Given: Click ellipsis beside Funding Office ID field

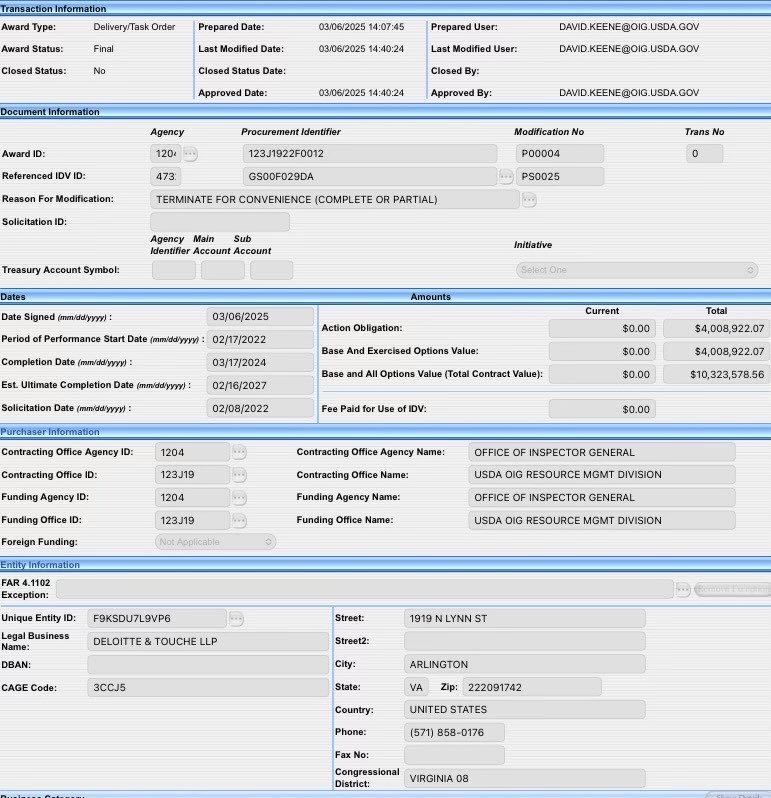Looking at the screenshot, I should click(x=239, y=521).
